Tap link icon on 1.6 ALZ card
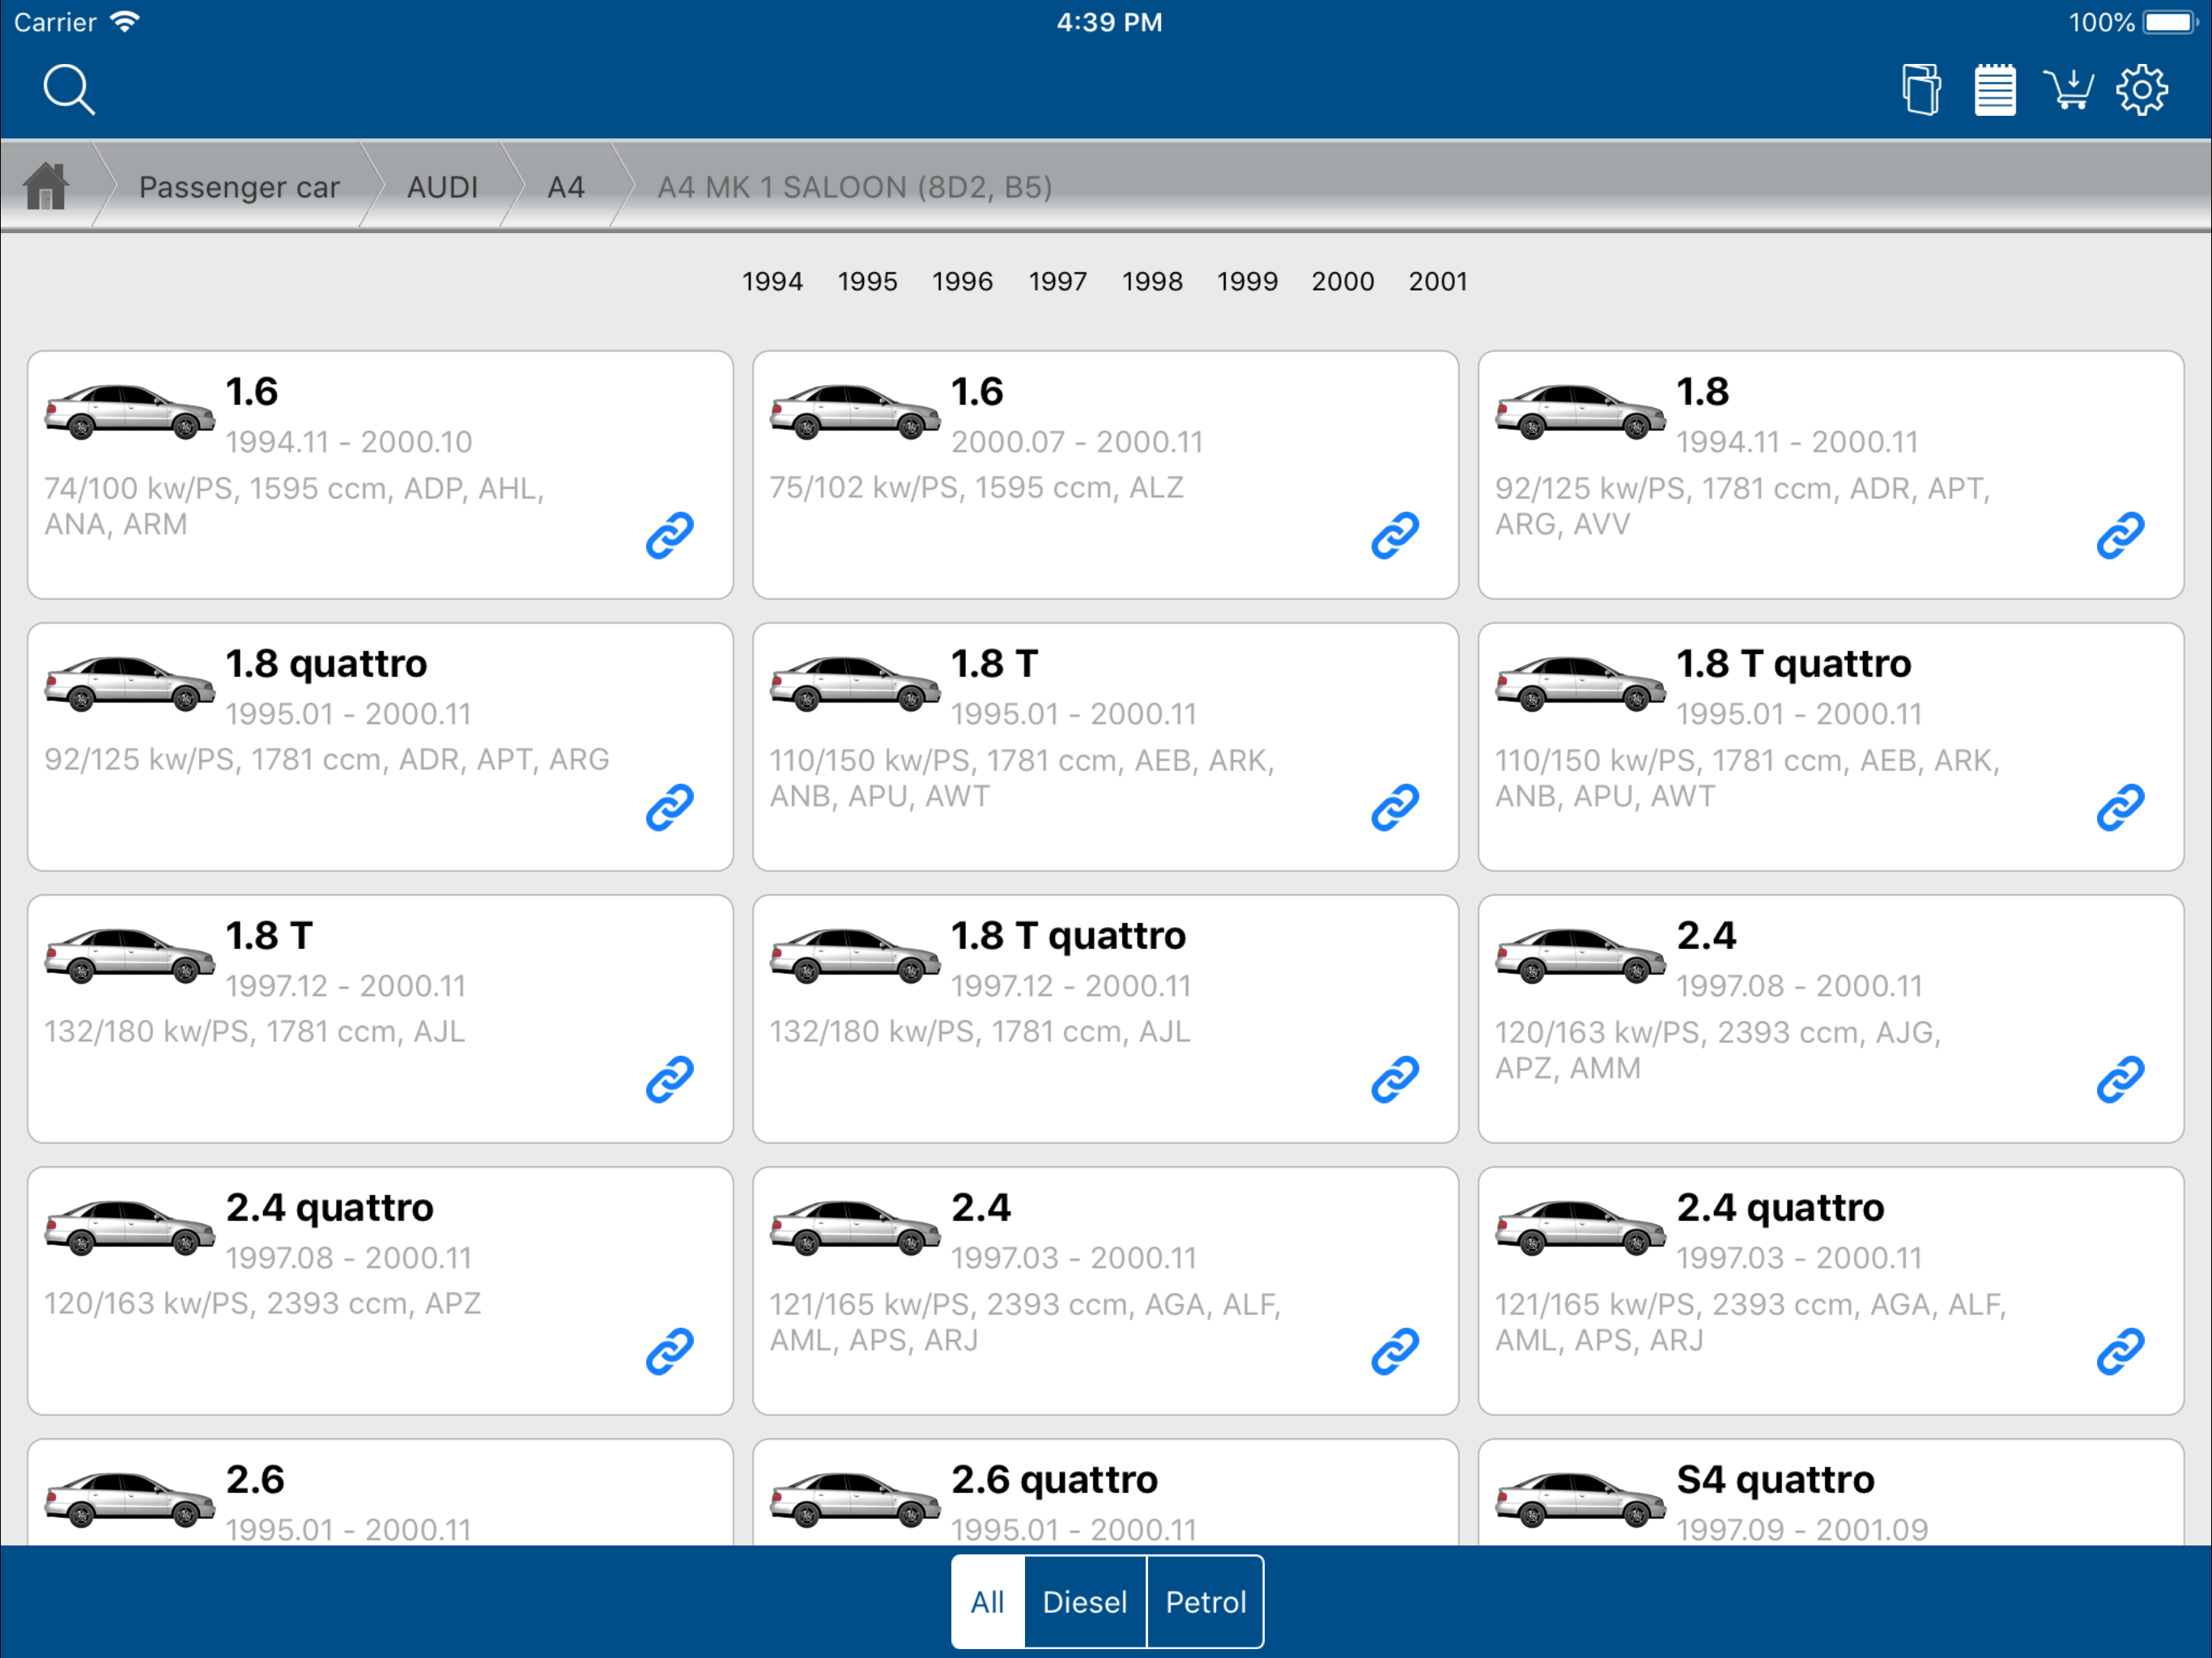2212x1658 pixels. click(x=1394, y=535)
